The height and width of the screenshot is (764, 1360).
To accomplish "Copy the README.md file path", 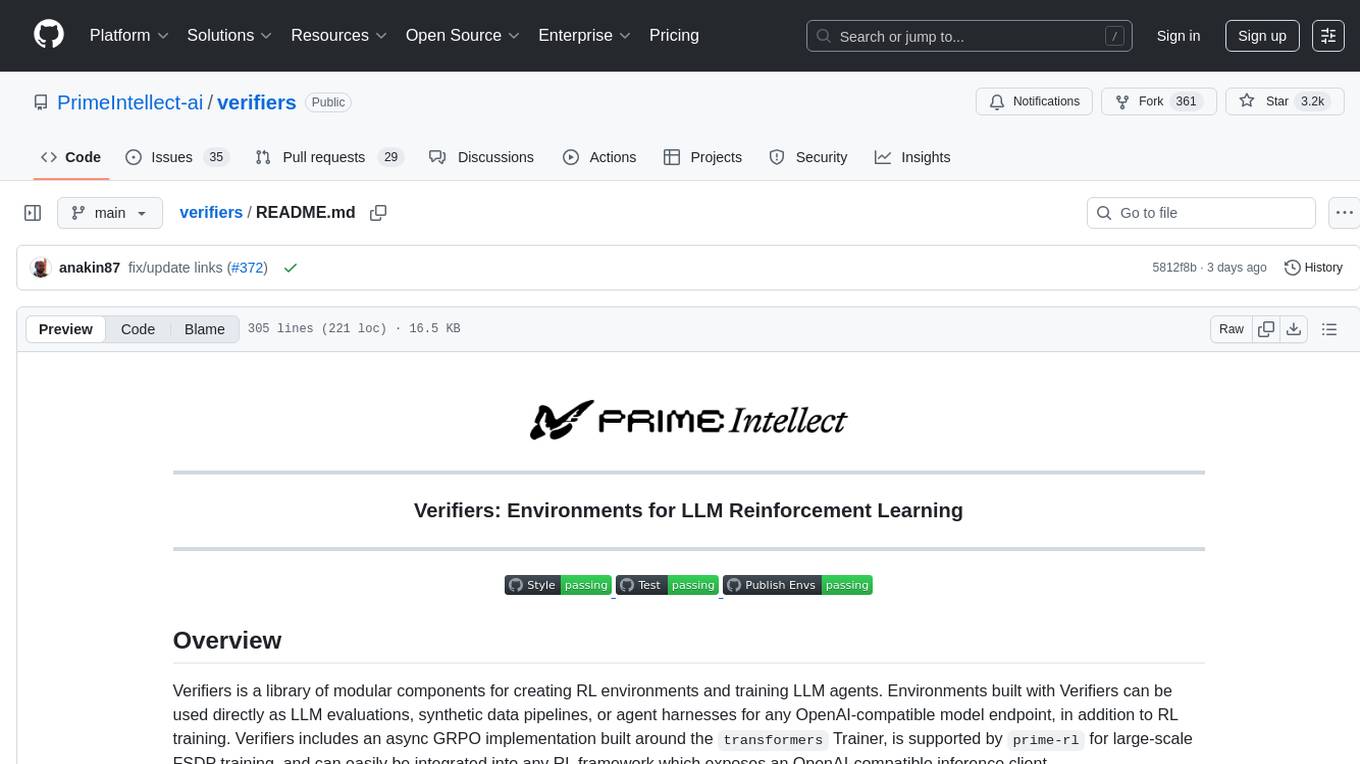I will [x=378, y=212].
